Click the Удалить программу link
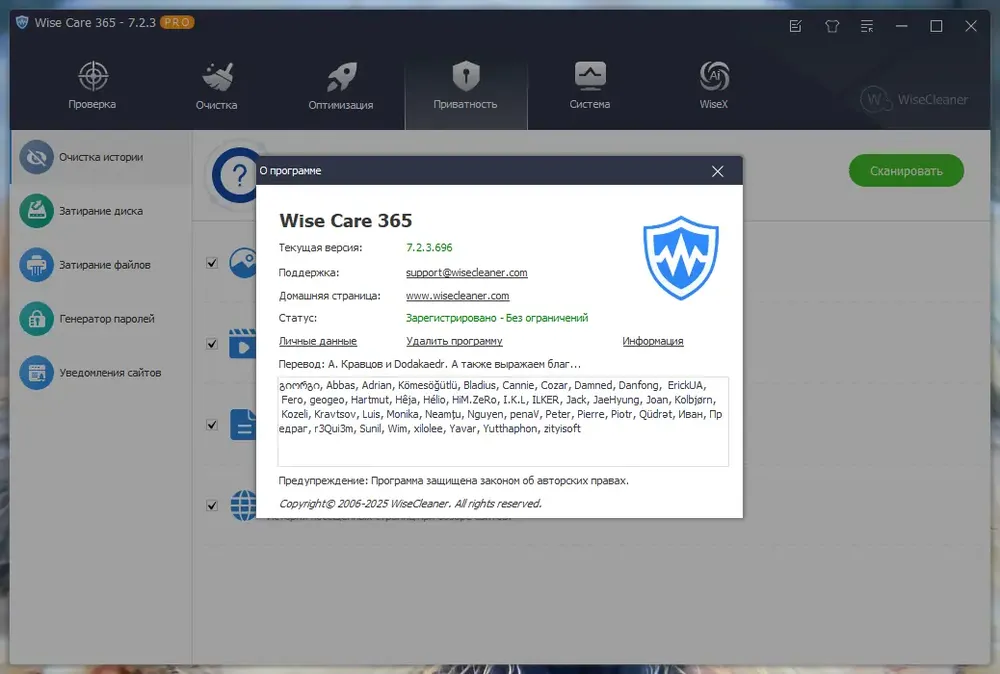This screenshot has height=674, width=1000. point(454,341)
